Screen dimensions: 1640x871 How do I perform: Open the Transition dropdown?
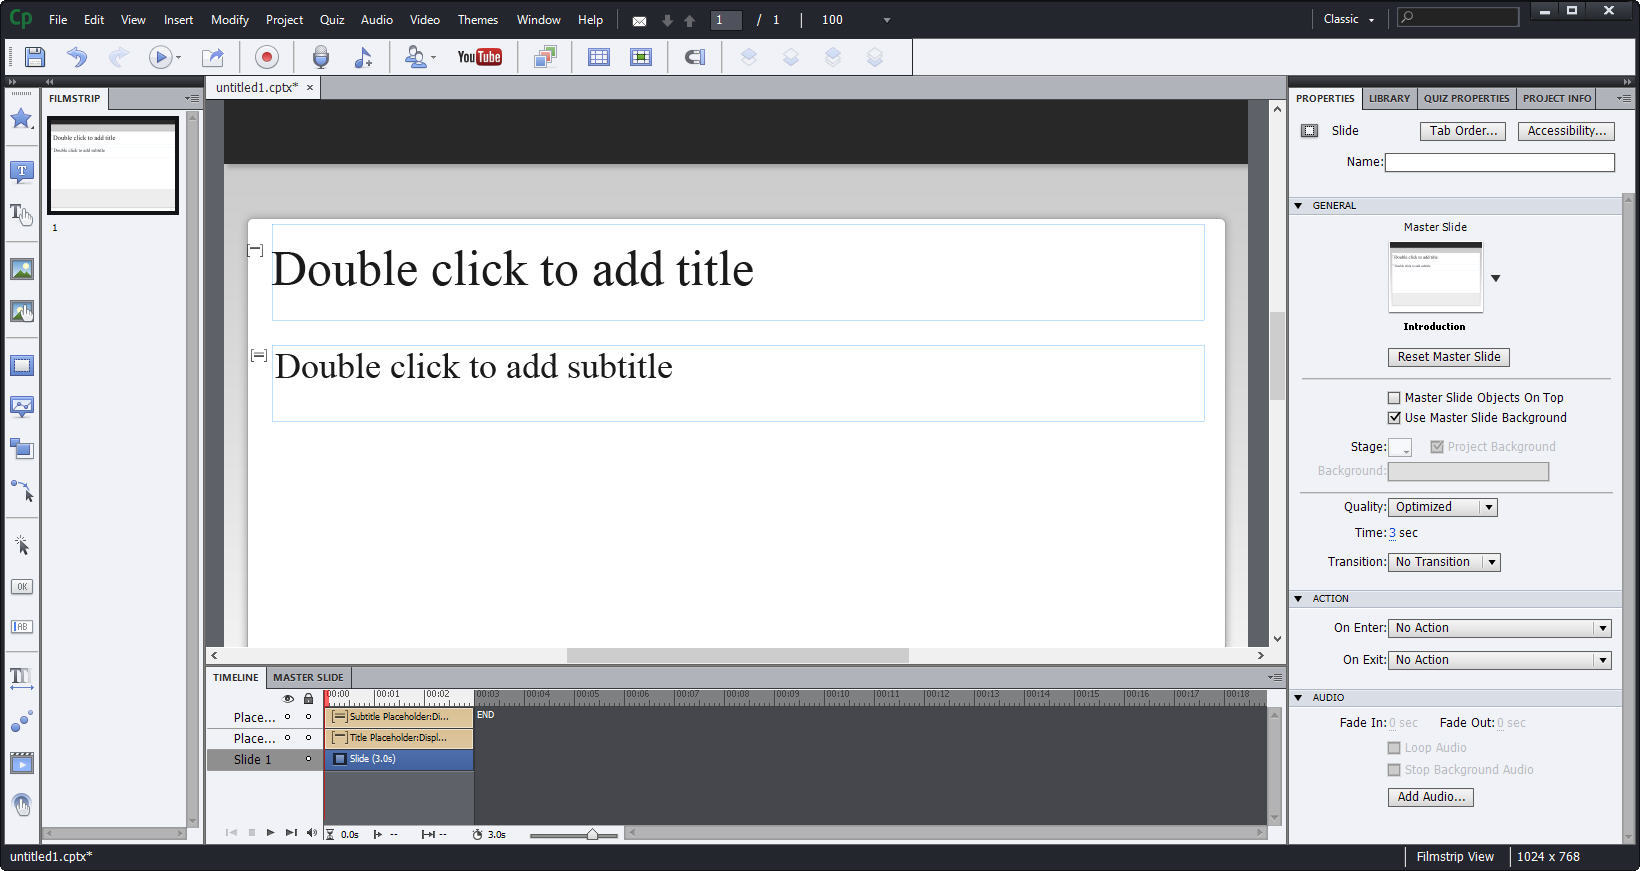(1444, 562)
